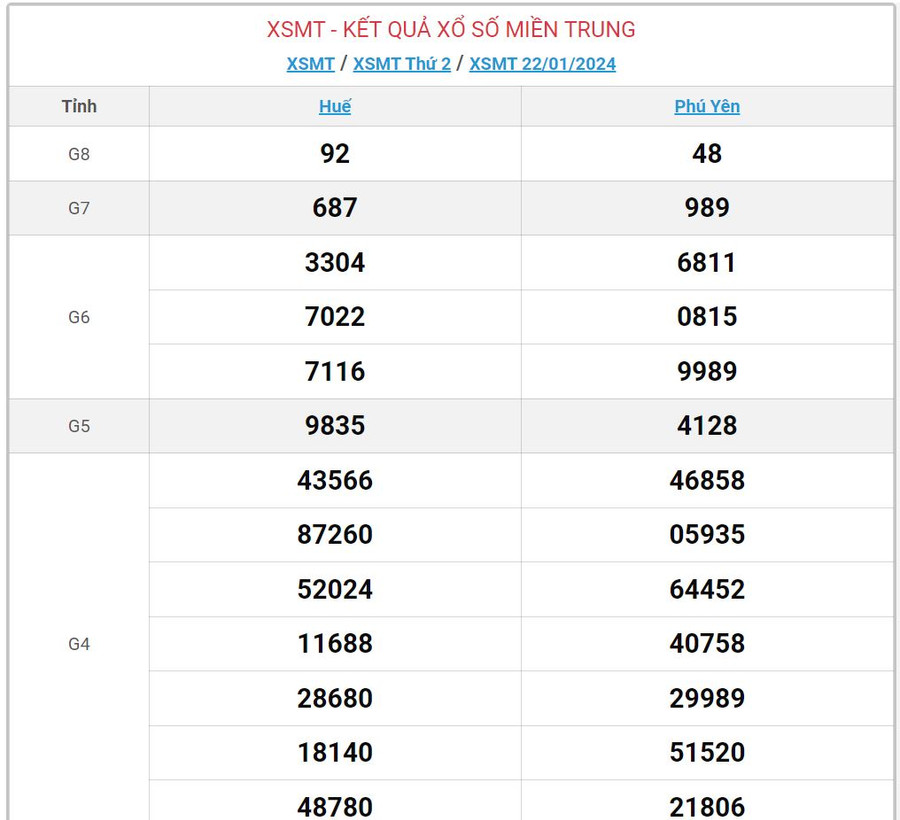Open the XSMT 22/01/2024 date link
This screenshot has width=900, height=820.
click(x=542, y=64)
